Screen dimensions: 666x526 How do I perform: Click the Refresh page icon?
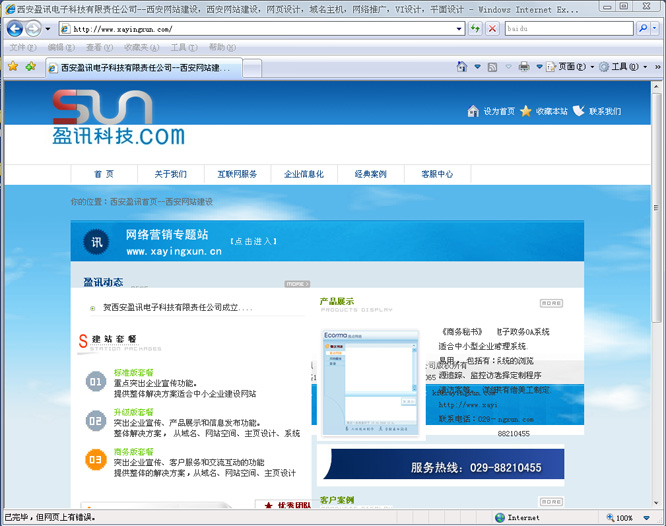[x=475, y=29]
